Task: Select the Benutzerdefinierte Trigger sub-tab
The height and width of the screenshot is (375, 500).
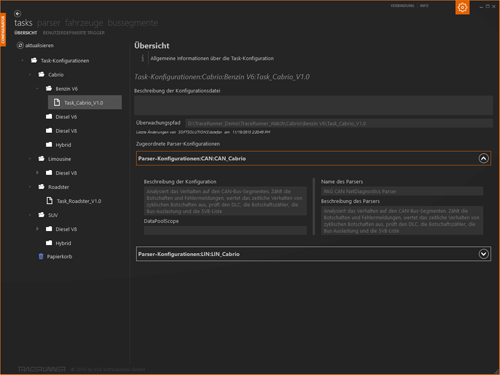Action: pos(74,33)
